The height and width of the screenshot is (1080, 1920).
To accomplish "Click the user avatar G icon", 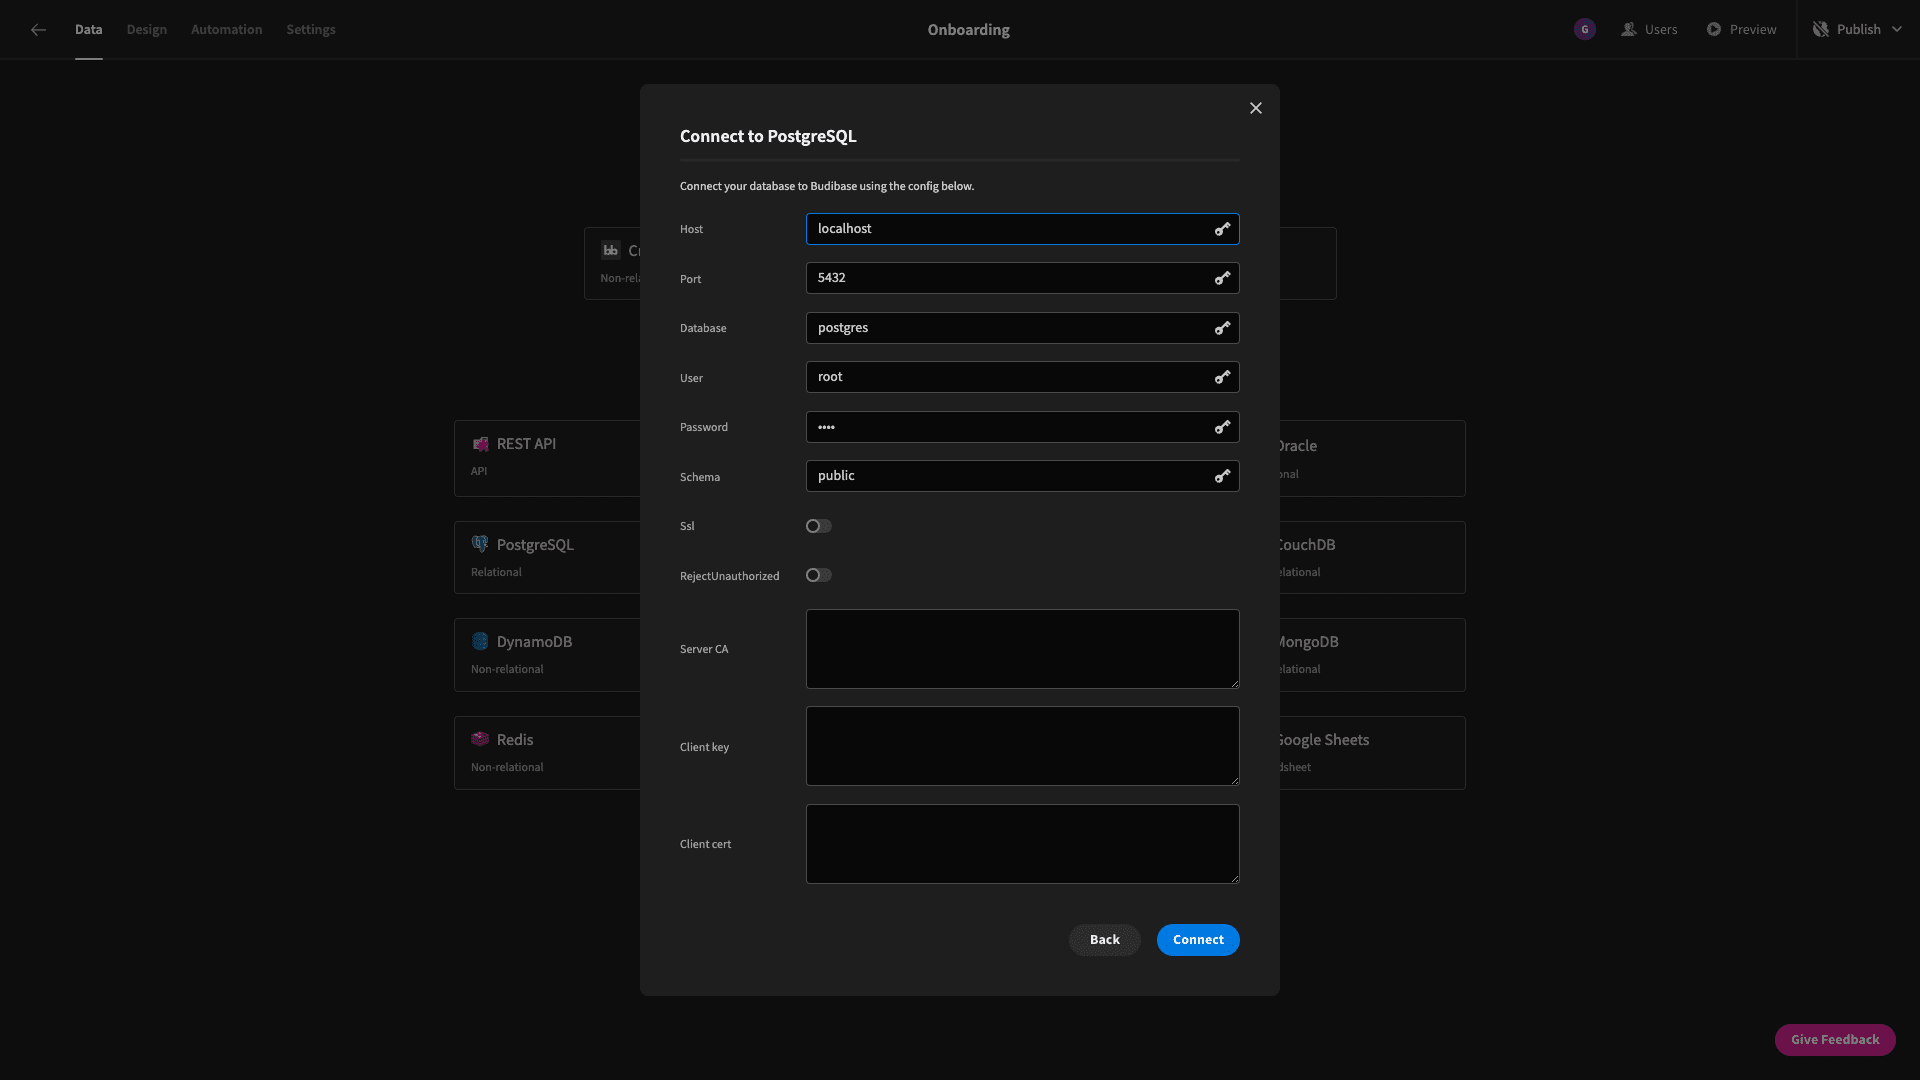I will tap(1584, 30).
